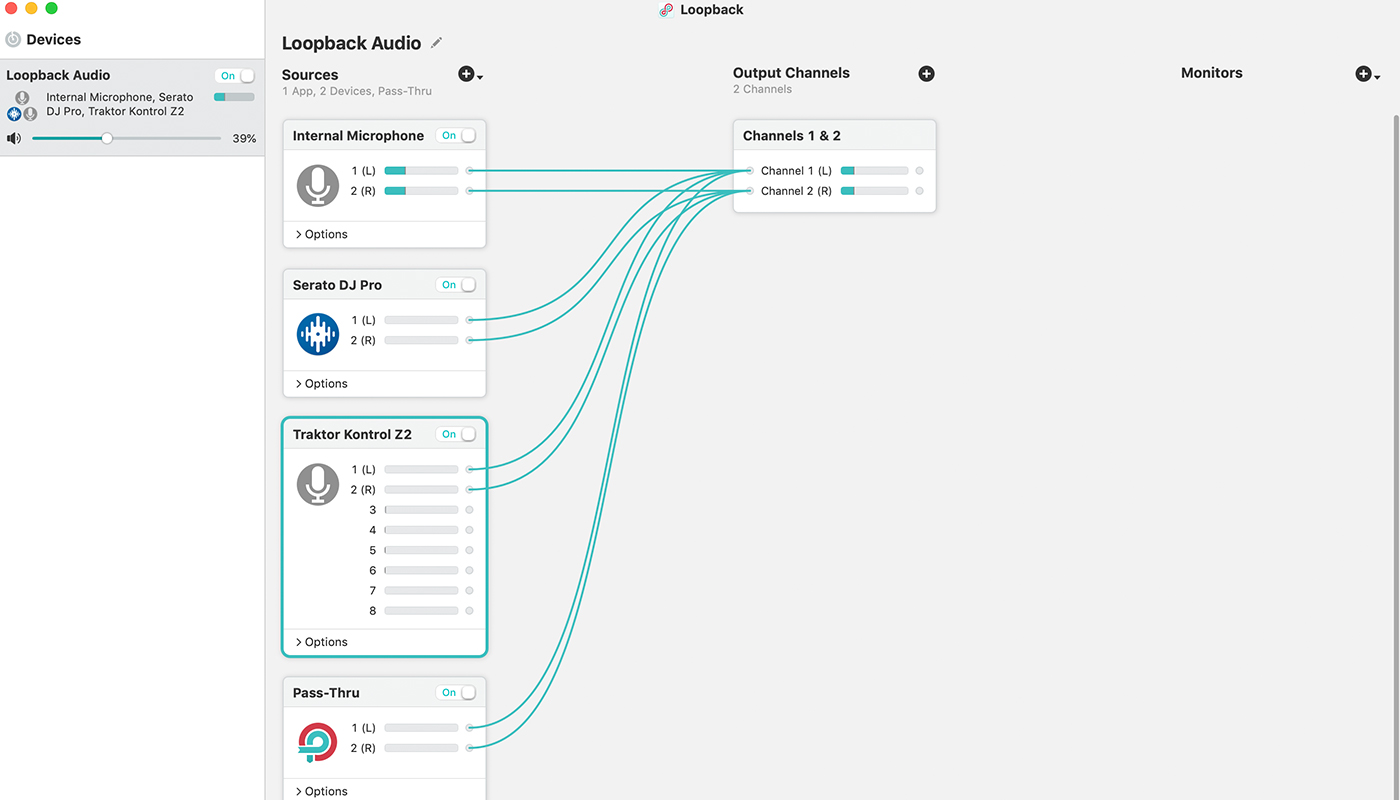This screenshot has height=800, width=1400.
Task: Click the Traktor Kontrol Z2 microphone icon
Action: point(318,484)
